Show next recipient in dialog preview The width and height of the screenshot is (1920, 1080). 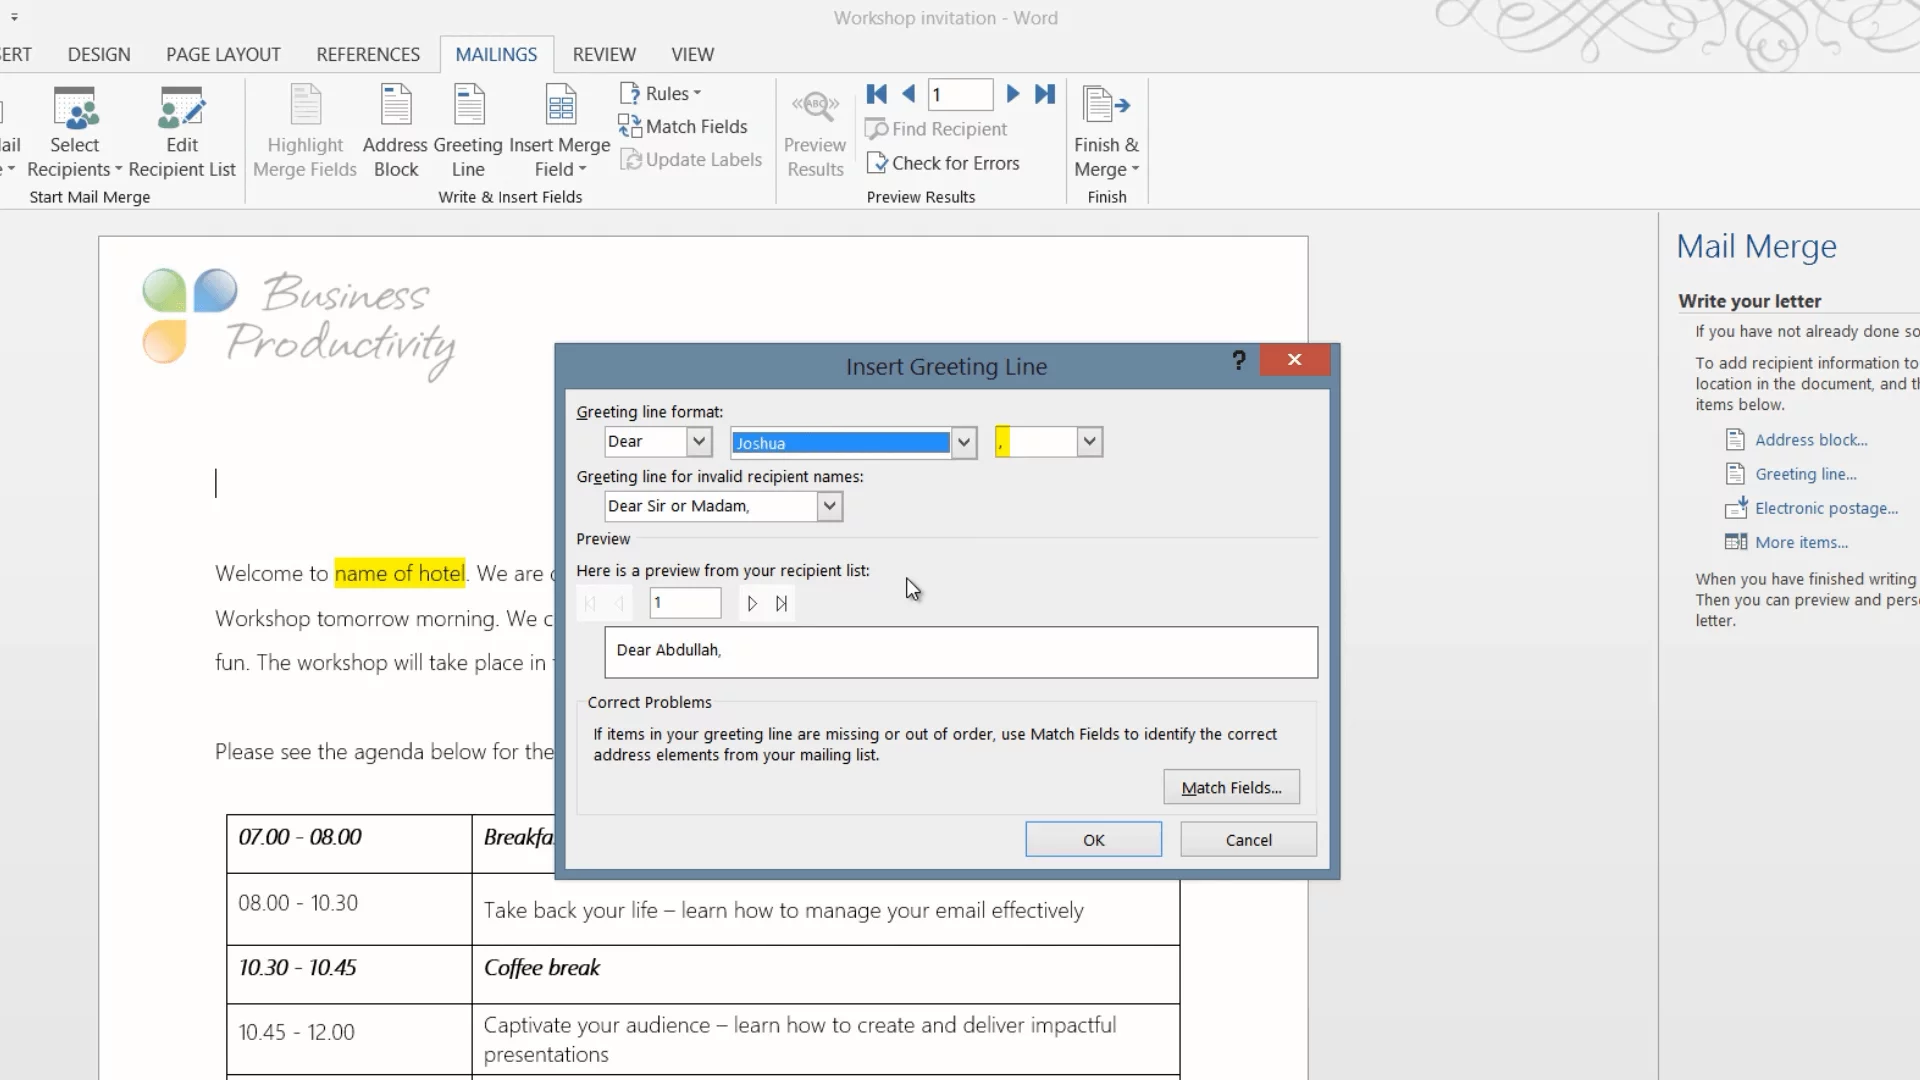tap(752, 603)
